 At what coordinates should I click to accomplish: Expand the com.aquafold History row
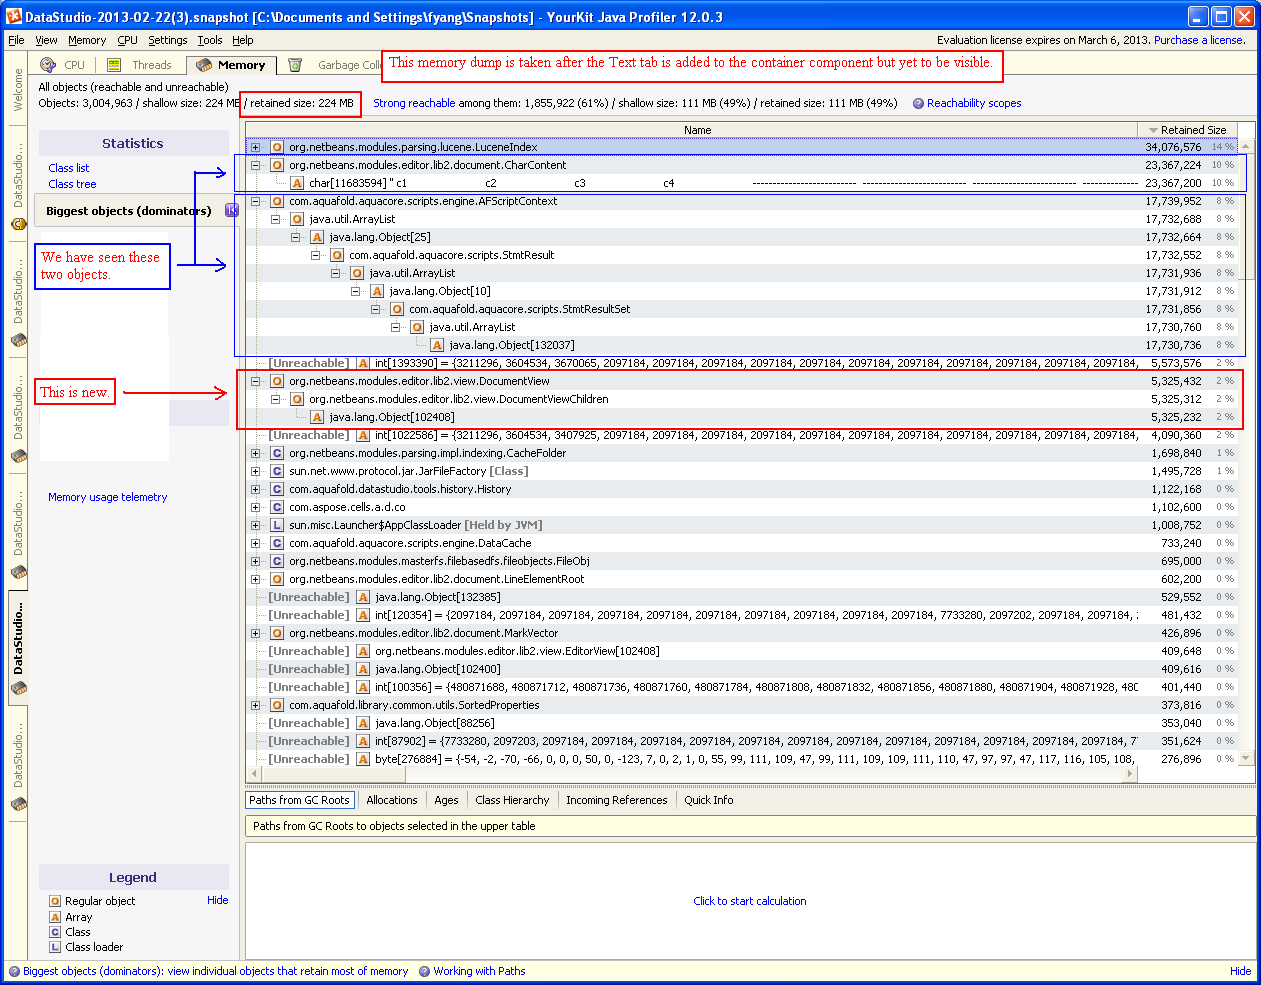255,489
